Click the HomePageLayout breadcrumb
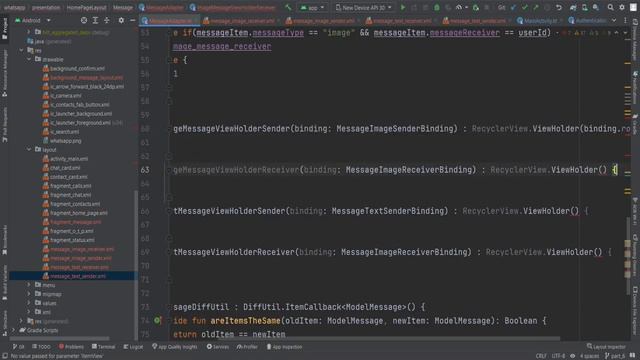This screenshot has height=360, width=640. [x=86, y=7]
